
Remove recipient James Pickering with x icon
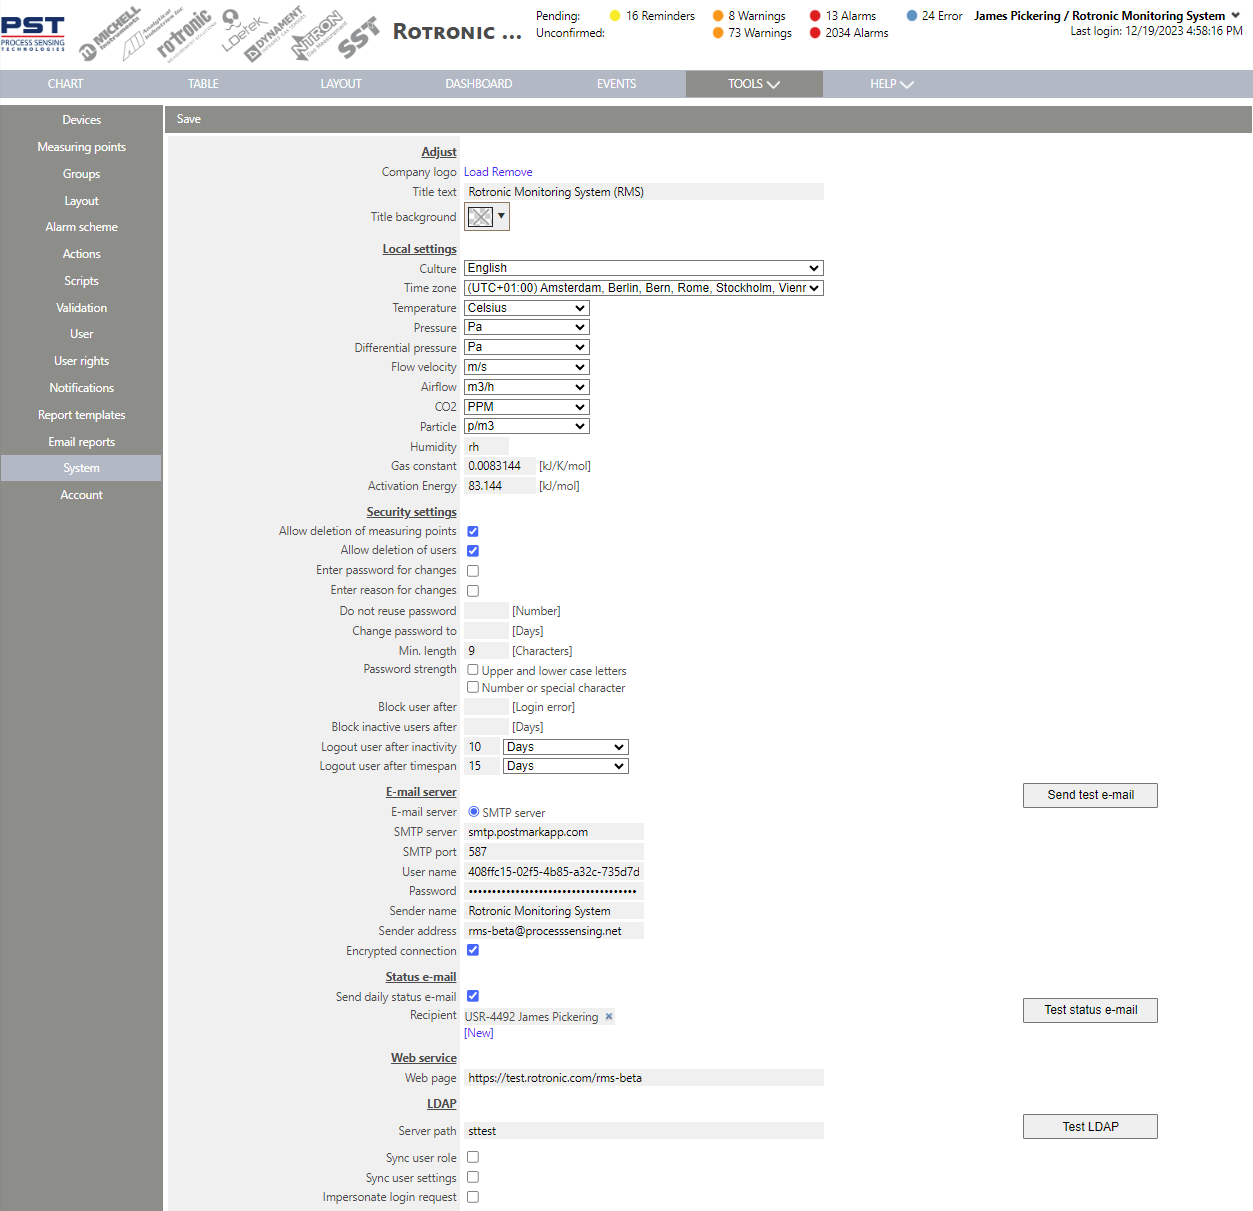tap(608, 1016)
